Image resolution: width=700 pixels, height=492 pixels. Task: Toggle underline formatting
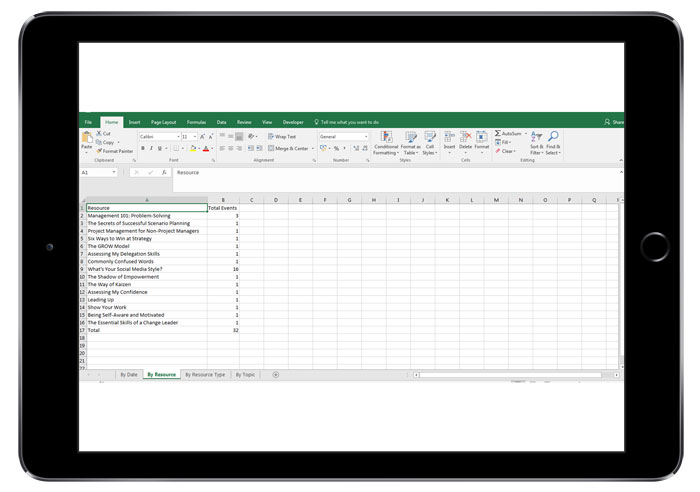(159, 148)
